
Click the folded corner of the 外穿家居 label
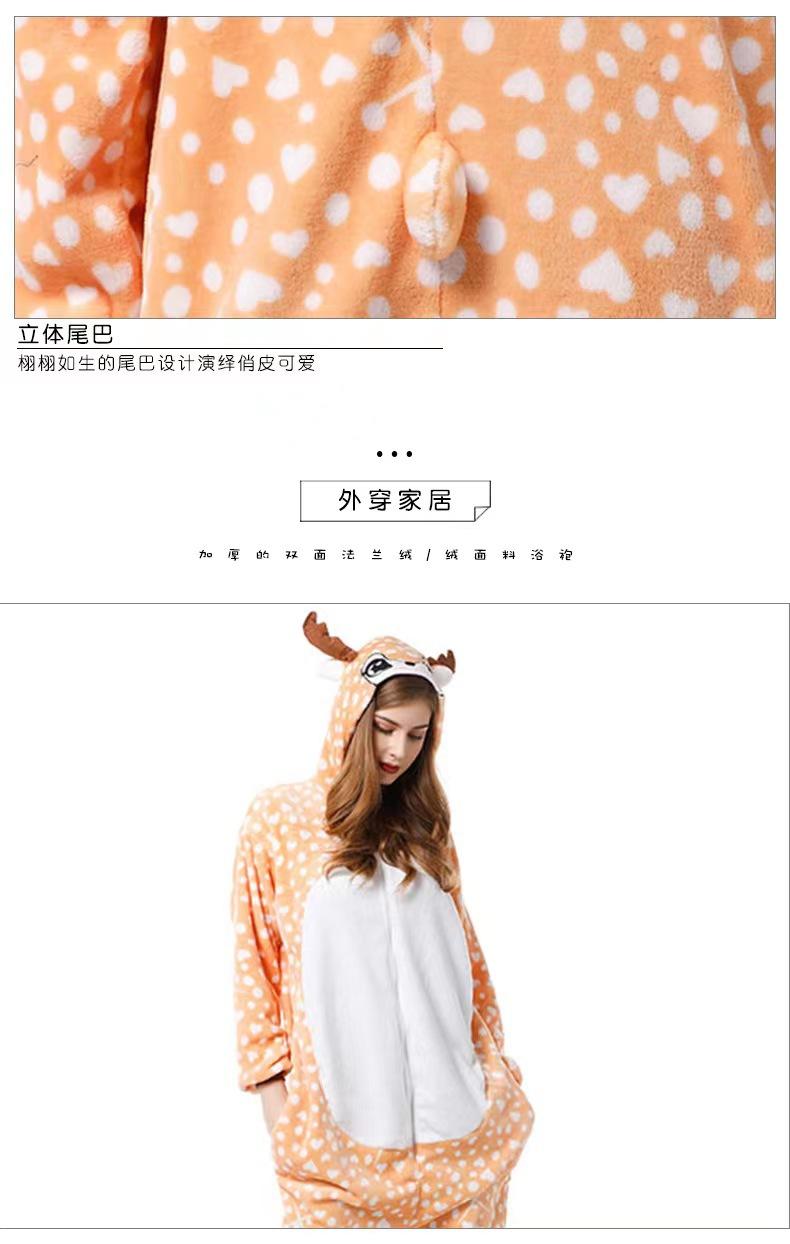pyautogui.click(x=482, y=513)
